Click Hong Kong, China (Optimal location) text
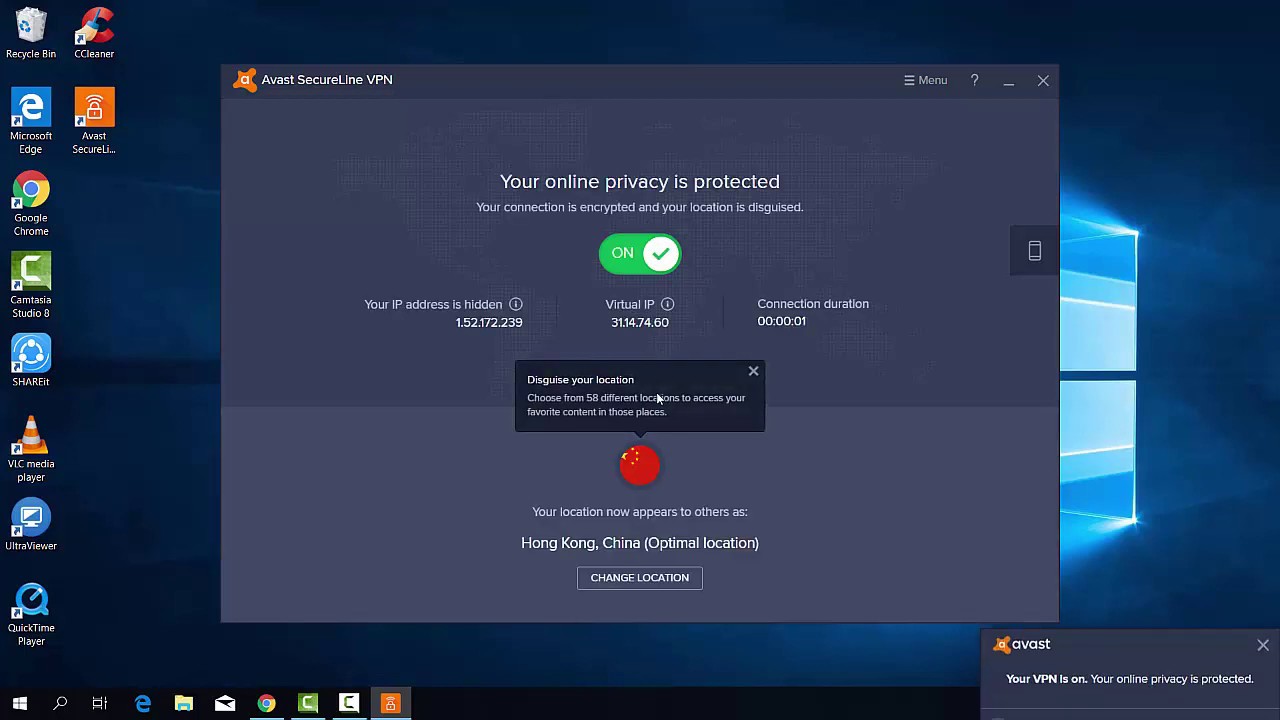The image size is (1280, 720). coord(640,543)
